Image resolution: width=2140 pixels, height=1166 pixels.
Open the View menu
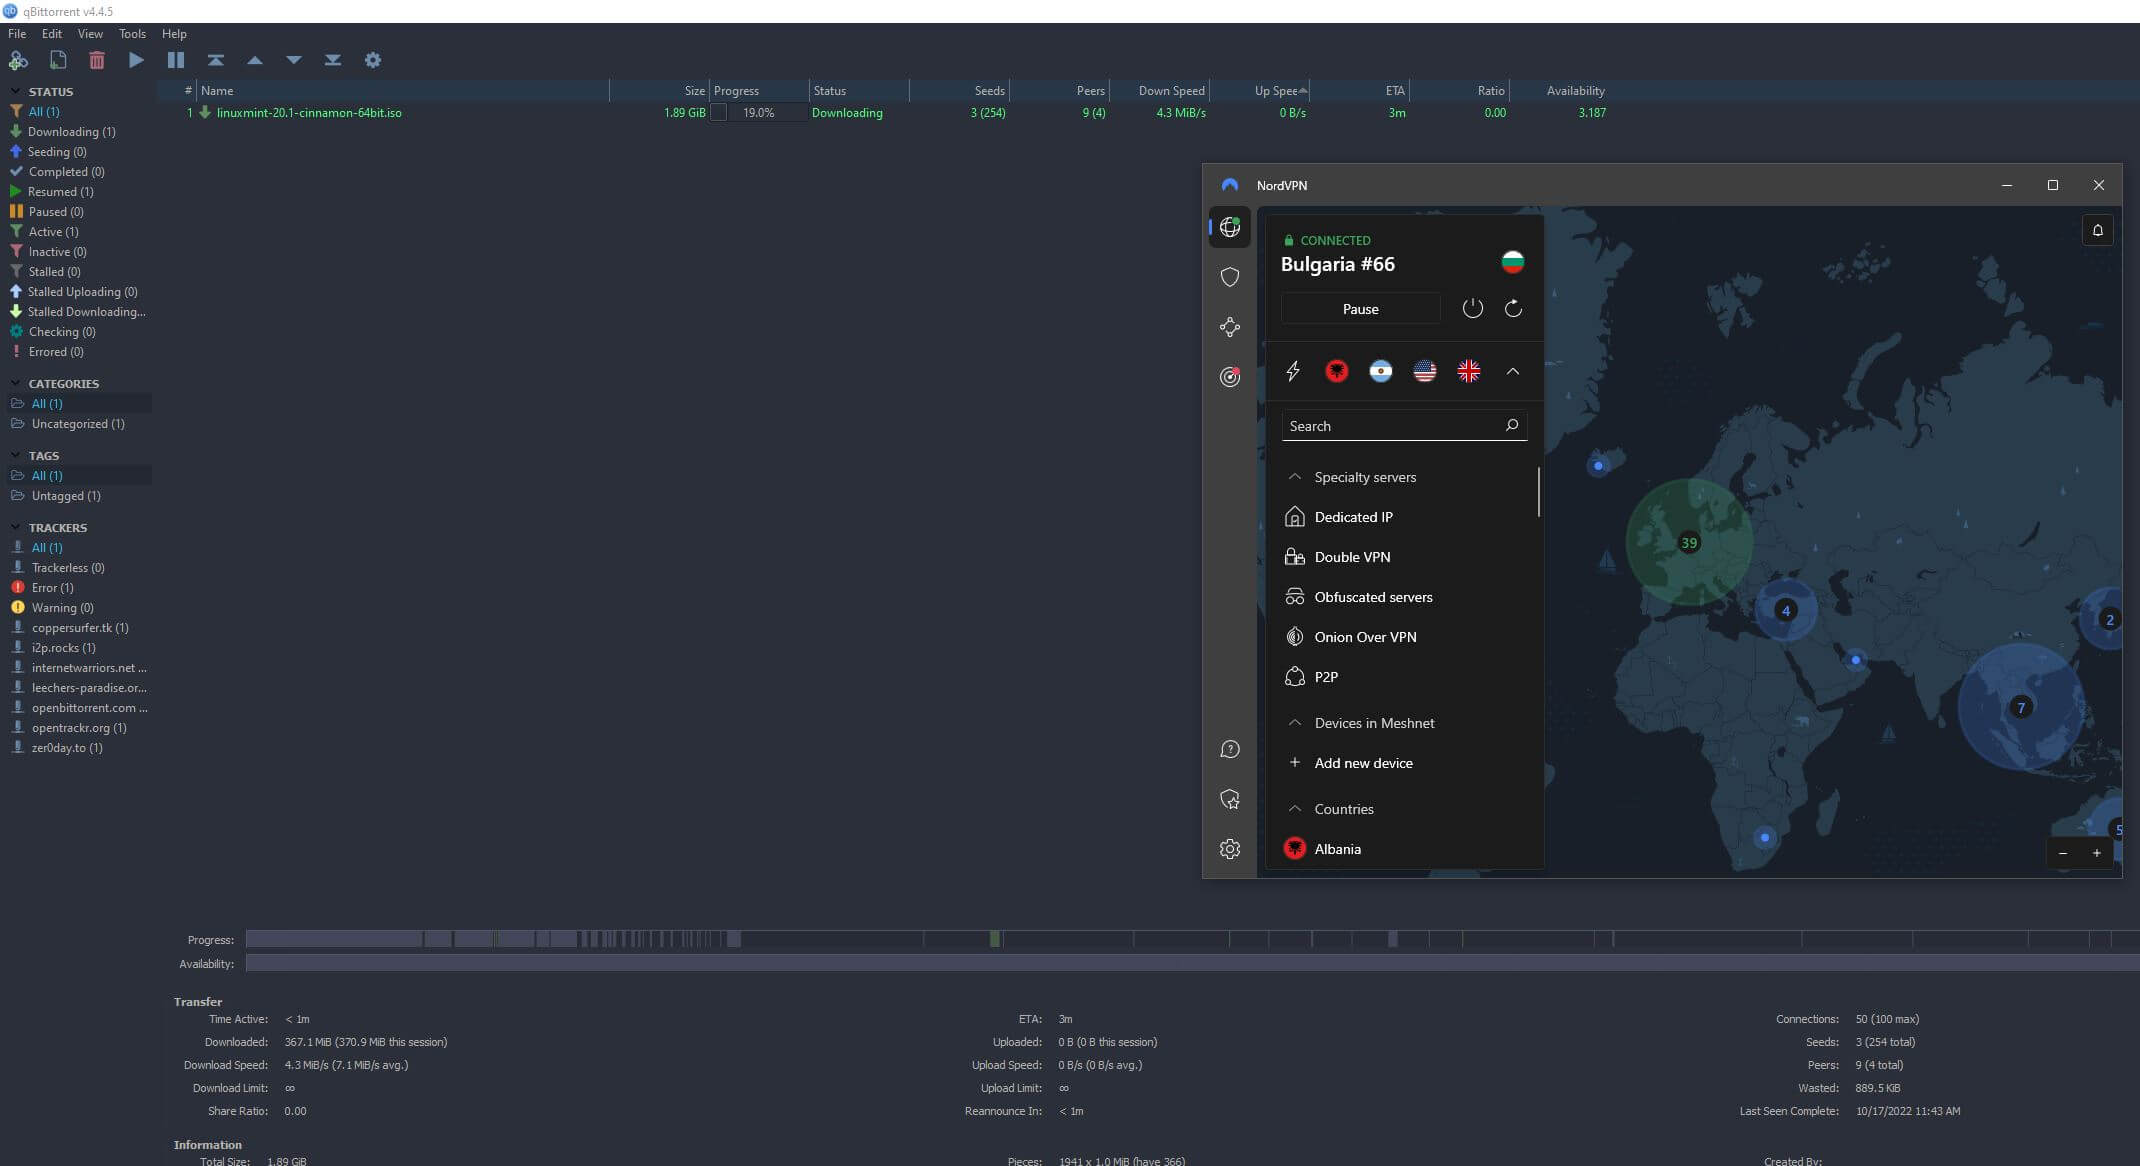click(x=90, y=34)
